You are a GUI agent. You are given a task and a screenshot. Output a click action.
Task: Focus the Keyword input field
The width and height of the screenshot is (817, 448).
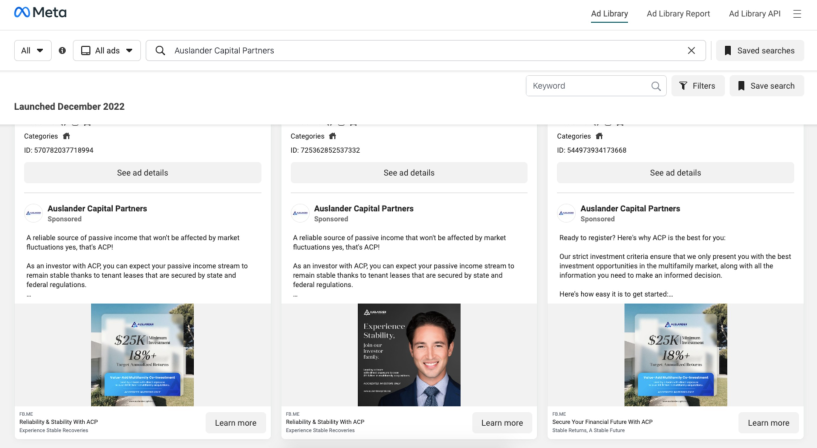point(589,86)
